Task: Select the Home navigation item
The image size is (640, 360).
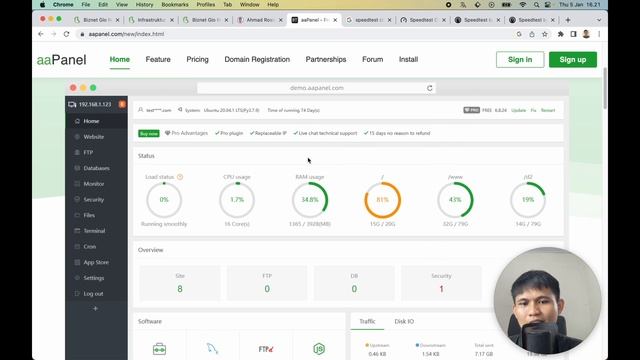Action: click(x=120, y=60)
